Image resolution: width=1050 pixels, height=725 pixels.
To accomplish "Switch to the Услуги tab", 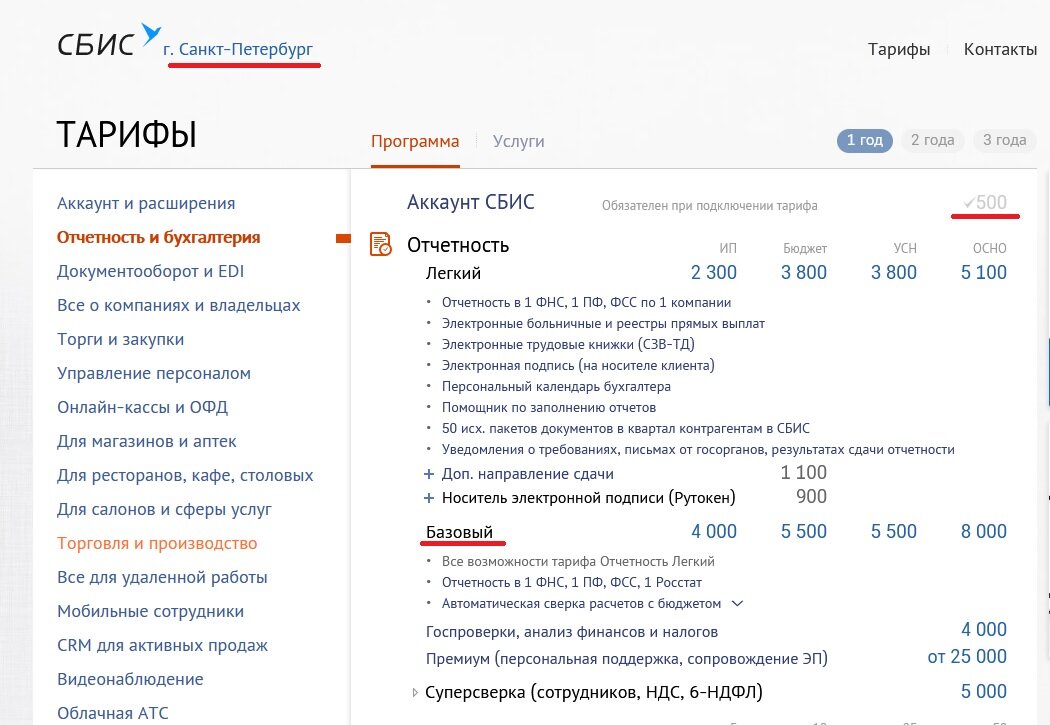I will 518,141.
